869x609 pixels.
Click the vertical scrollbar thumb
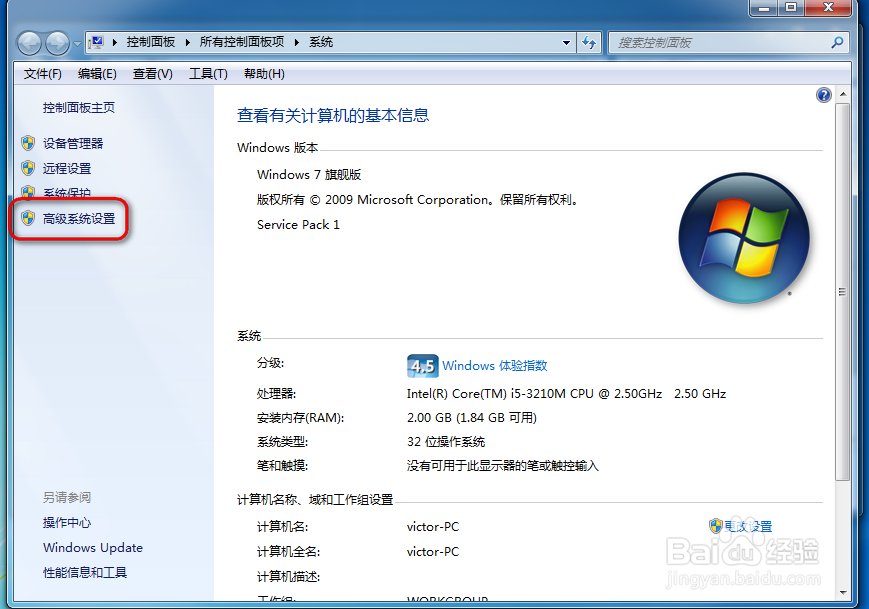point(842,291)
